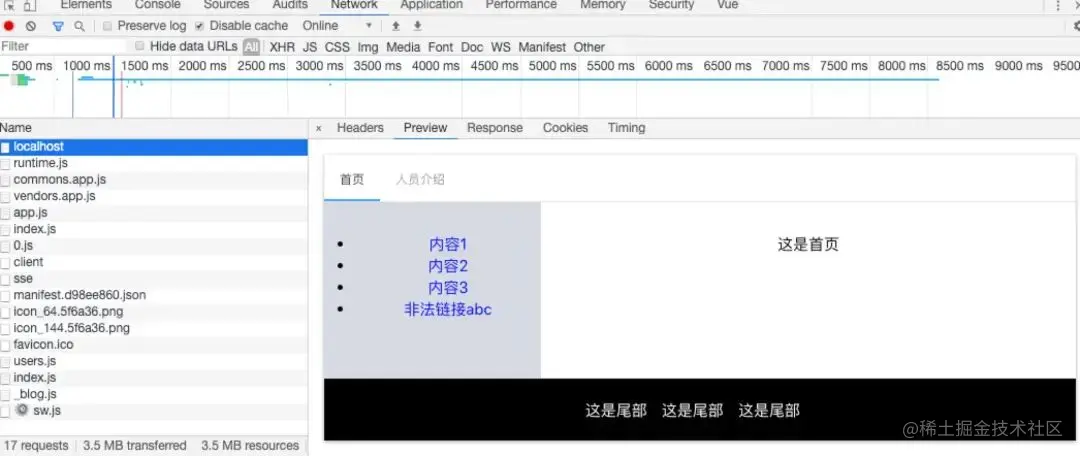The width and height of the screenshot is (1080, 456).
Task: Select the 0.js request
Action: [154, 245]
